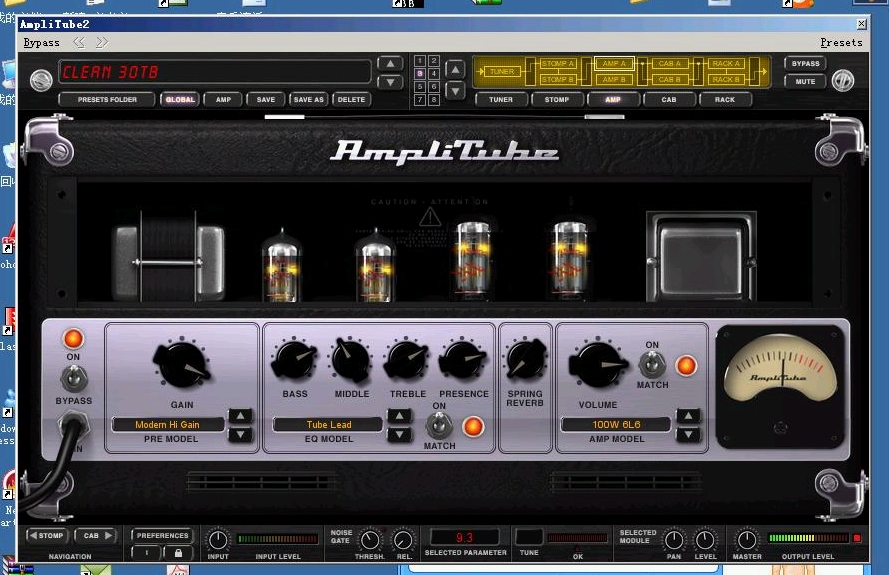Click the AmpliTube VU meter
Viewport: 889px width, 575px height.
781,387
